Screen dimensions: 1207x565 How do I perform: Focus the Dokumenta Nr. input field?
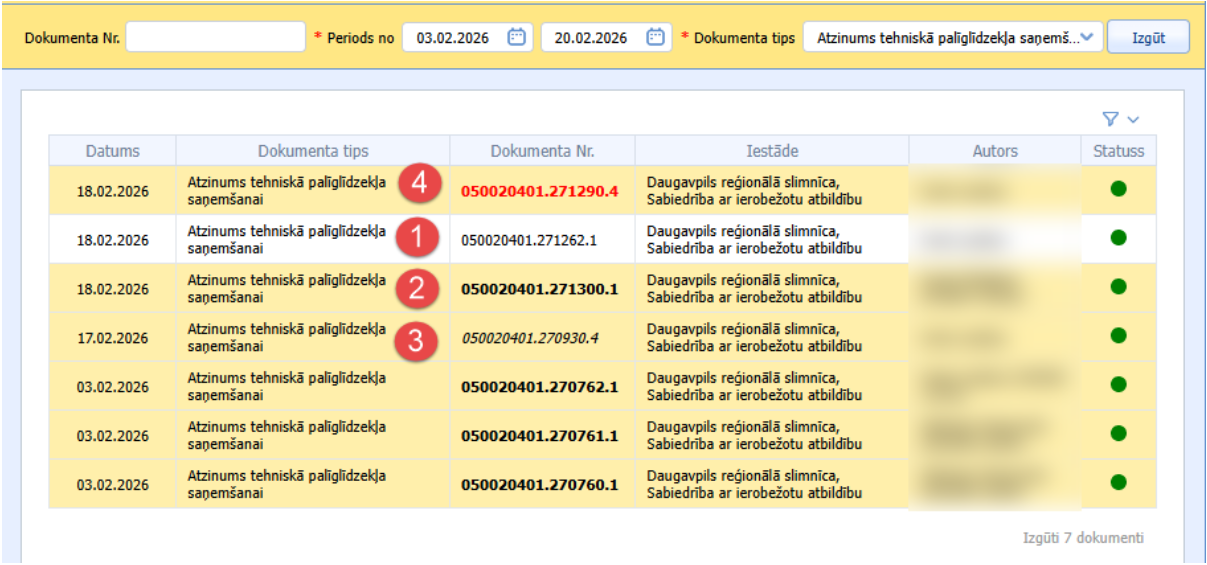point(215,37)
